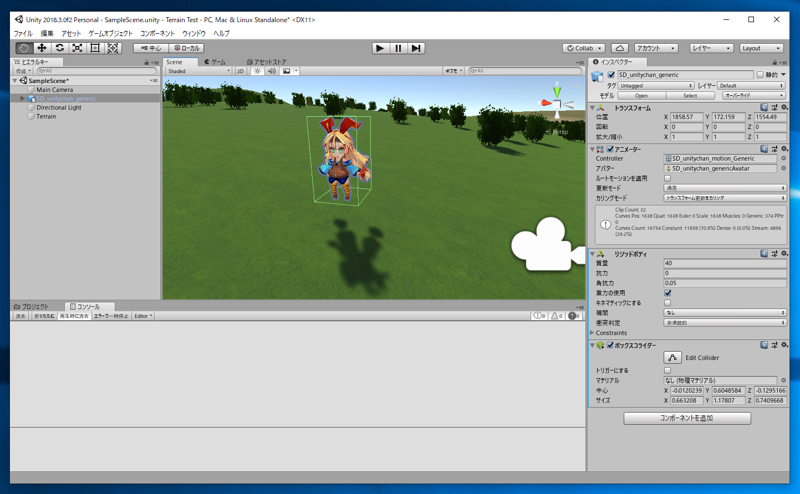800x494 pixels.
Task: Select the combined Transform tool
Action: pyautogui.click(x=113, y=48)
